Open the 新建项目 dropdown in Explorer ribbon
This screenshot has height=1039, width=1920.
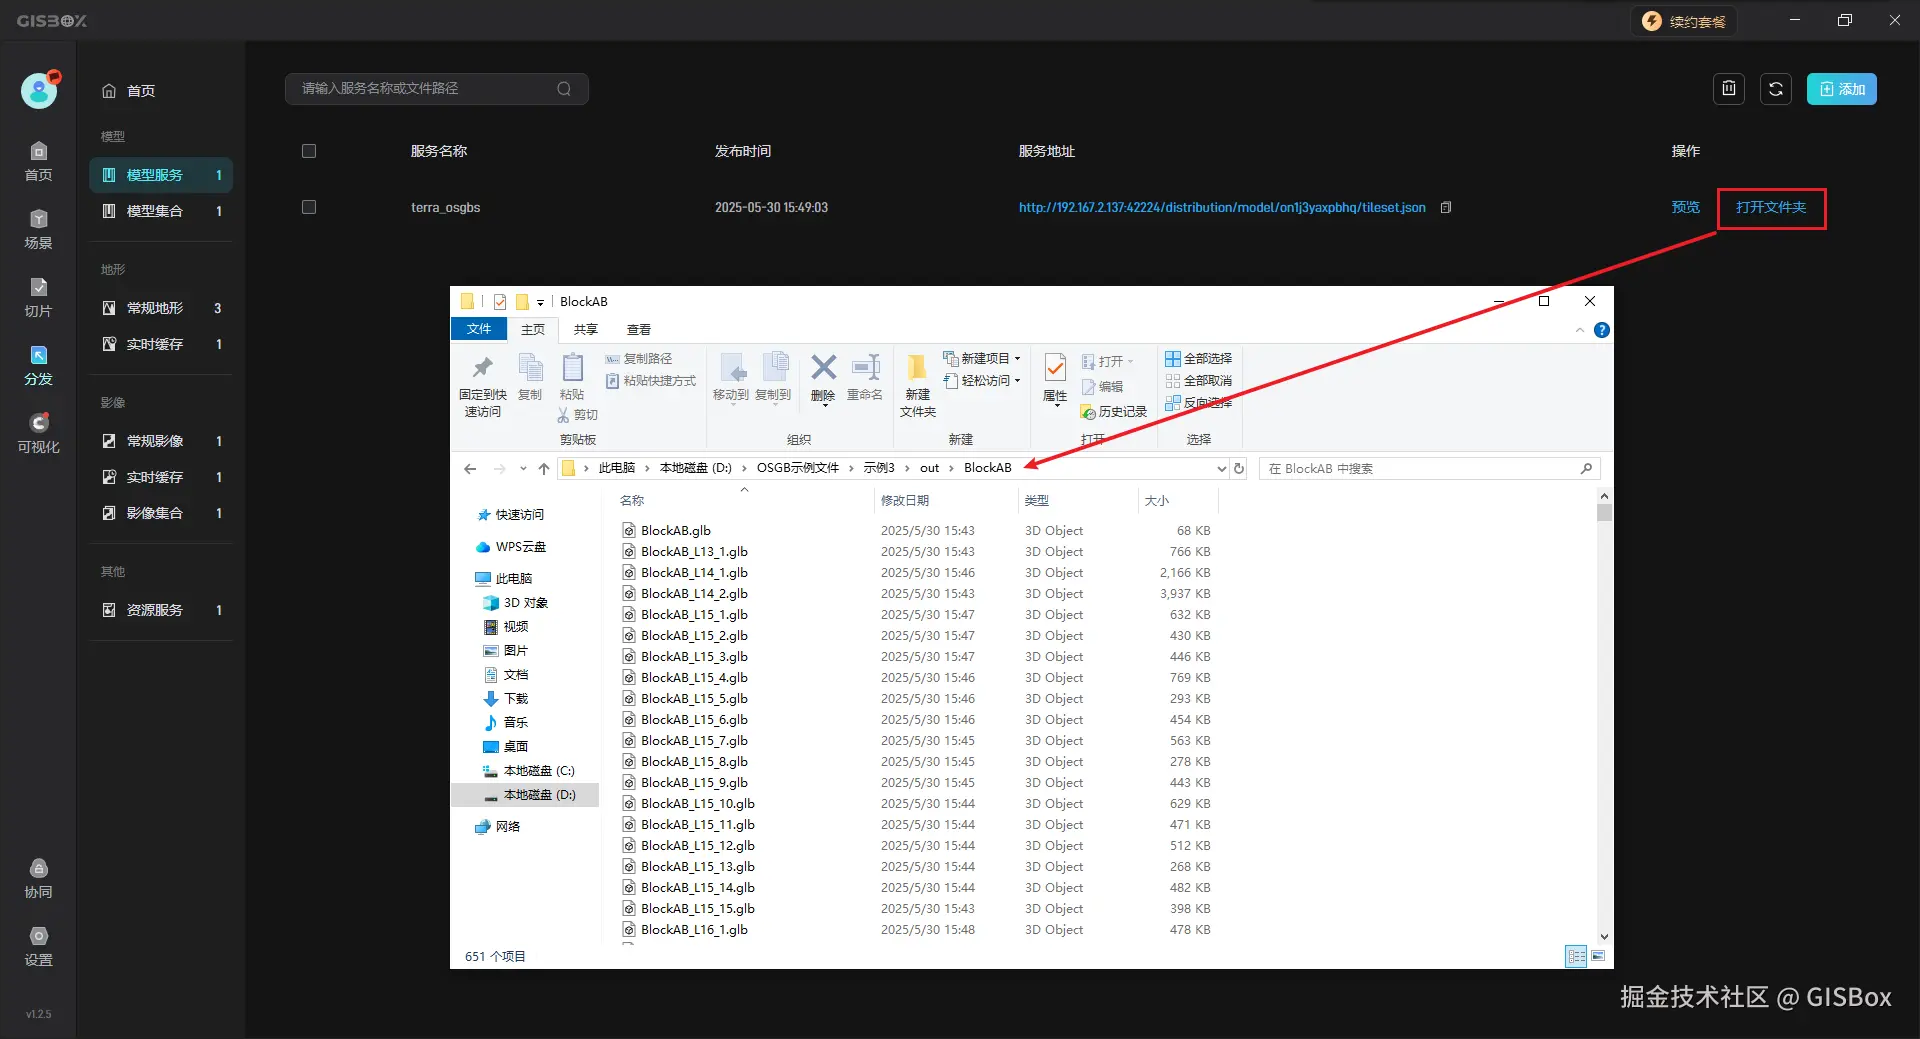pos(982,358)
